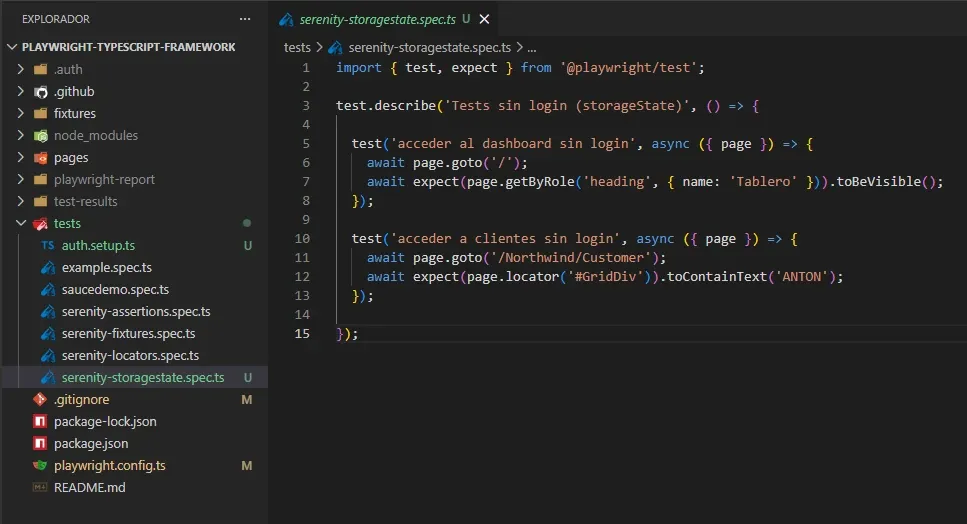Viewport: 967px width, 524px height.
Task: Expand the playwright-report folder chevron
Action: coord(20,179)
